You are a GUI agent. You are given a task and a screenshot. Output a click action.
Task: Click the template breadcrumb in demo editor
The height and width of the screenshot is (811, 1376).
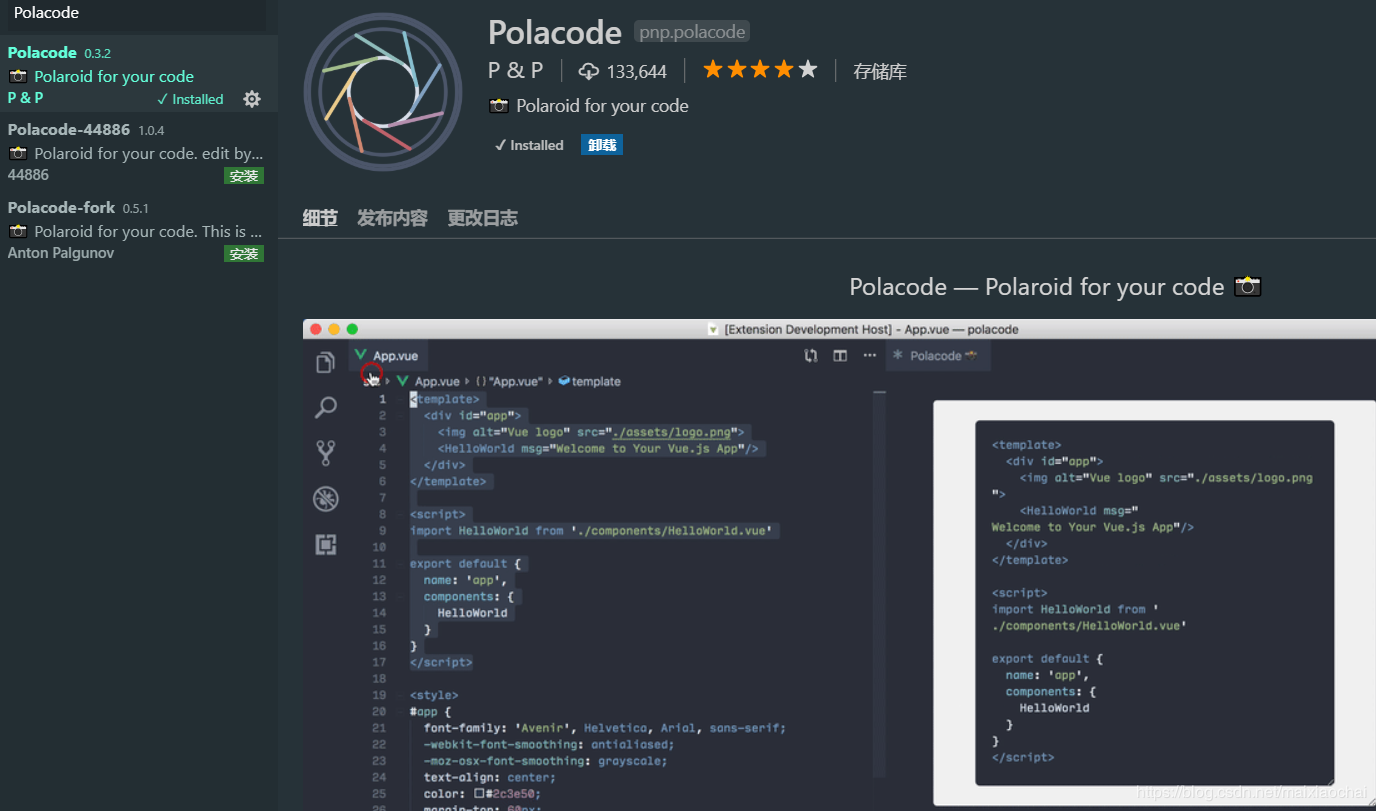[589, 381]
